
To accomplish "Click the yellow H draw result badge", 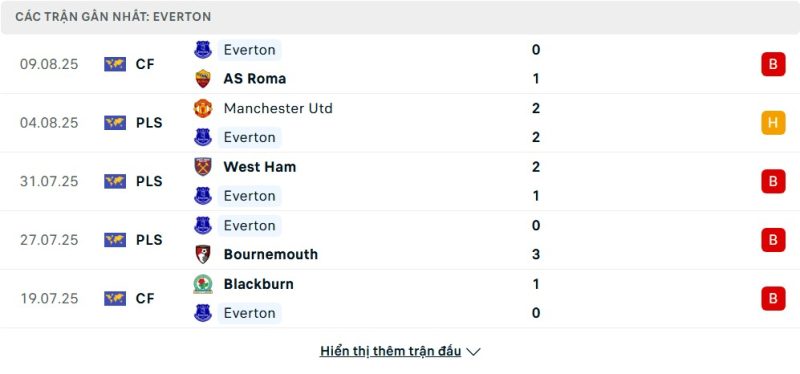I will point(773,123).
